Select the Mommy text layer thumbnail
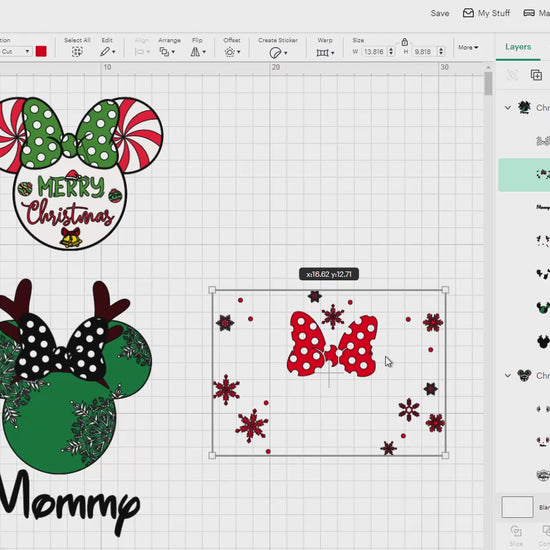The height and width of the screenshot is (550, 550). [x=543, y=207]
